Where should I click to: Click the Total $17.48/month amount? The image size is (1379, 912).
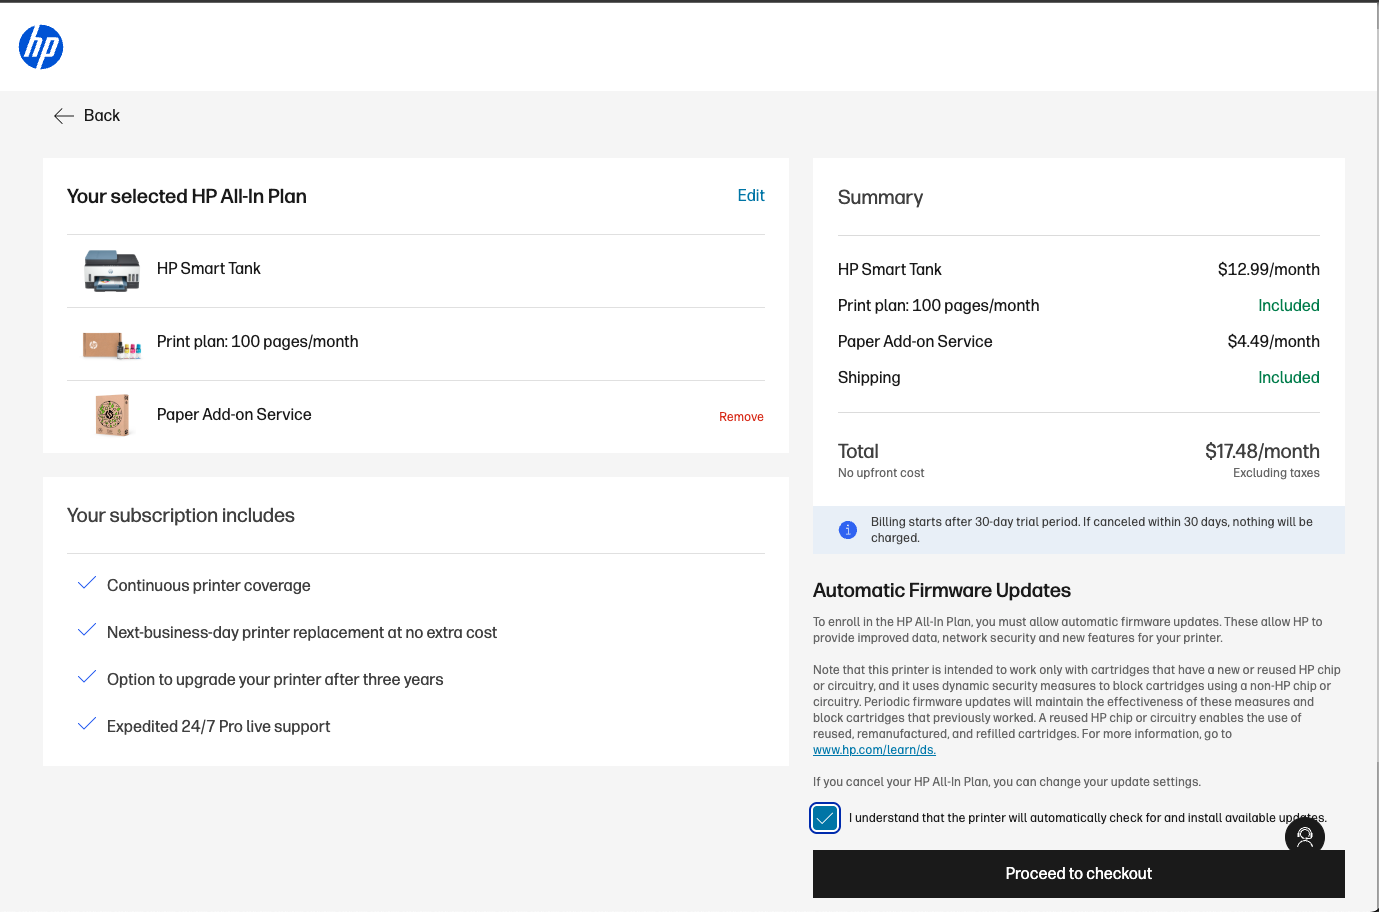pyautogui.click(x=1262, y=451)
